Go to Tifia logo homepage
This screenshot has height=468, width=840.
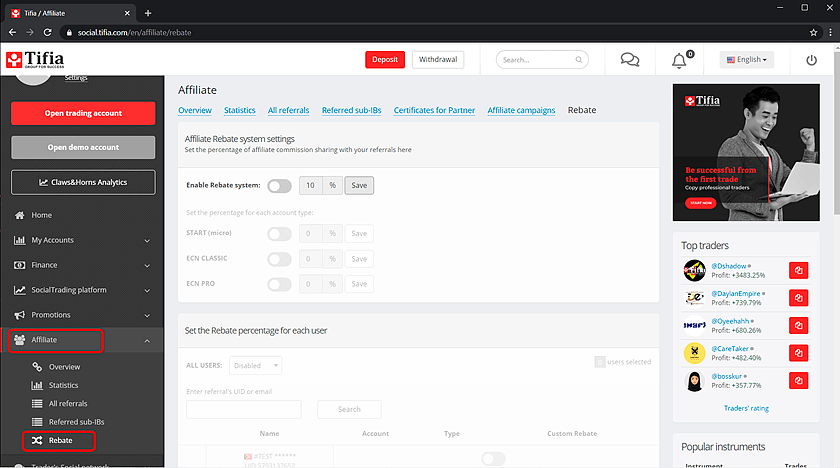35,59
